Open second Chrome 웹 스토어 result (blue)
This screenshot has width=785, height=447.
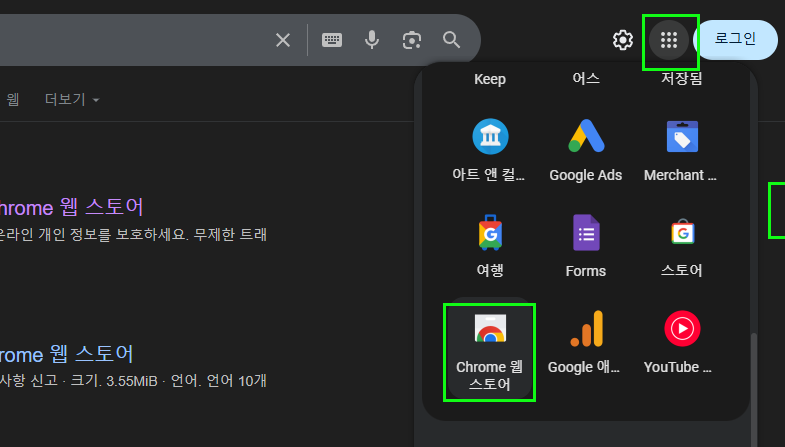point(66,354)
